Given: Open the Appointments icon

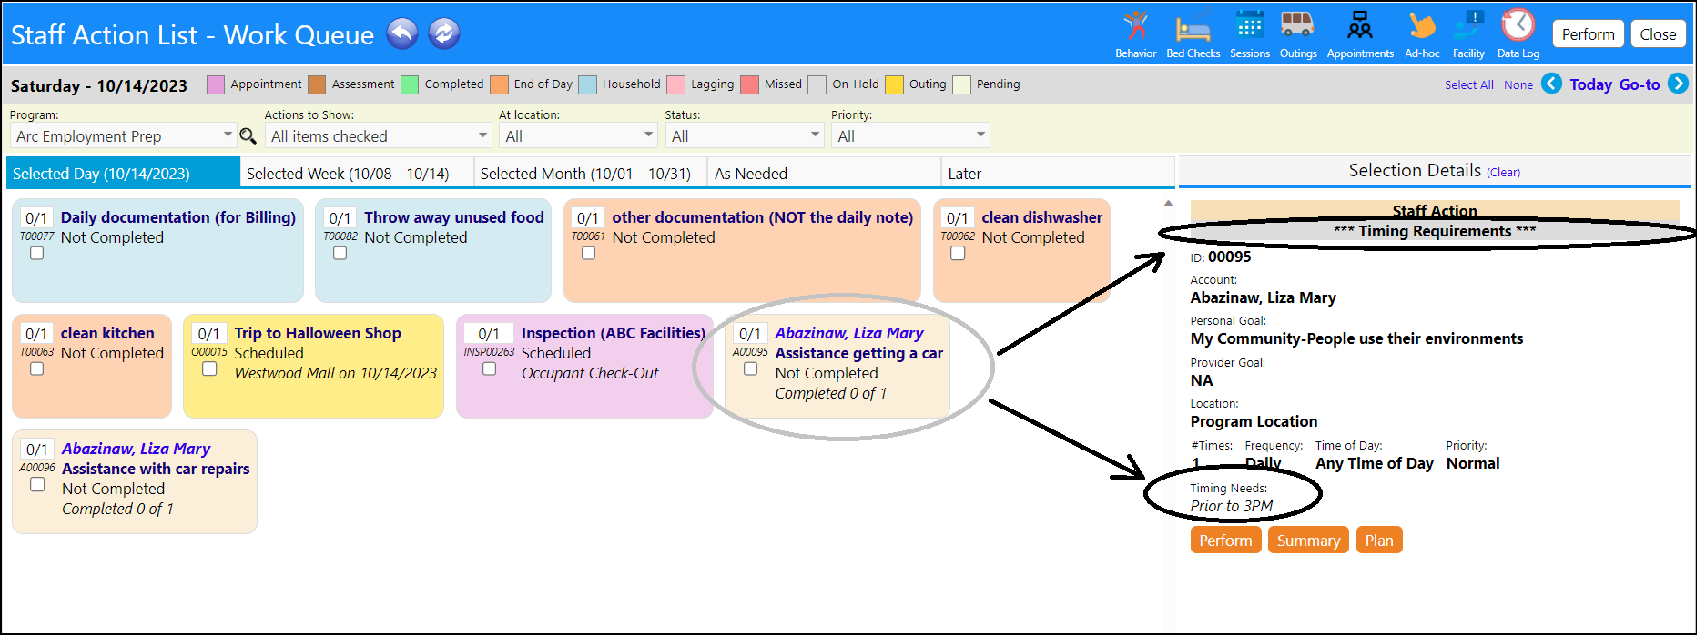Looking at the screenshot, I should pyautogui.click(x=1360, y=34).
